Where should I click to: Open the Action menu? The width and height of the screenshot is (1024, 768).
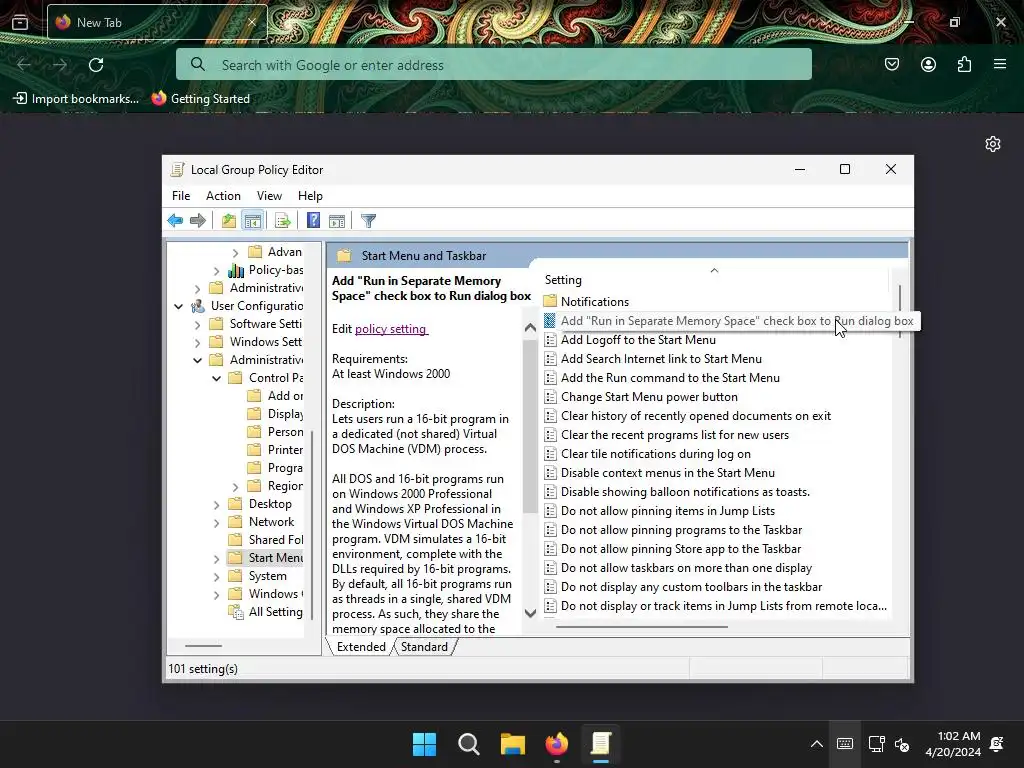point(223,196)
